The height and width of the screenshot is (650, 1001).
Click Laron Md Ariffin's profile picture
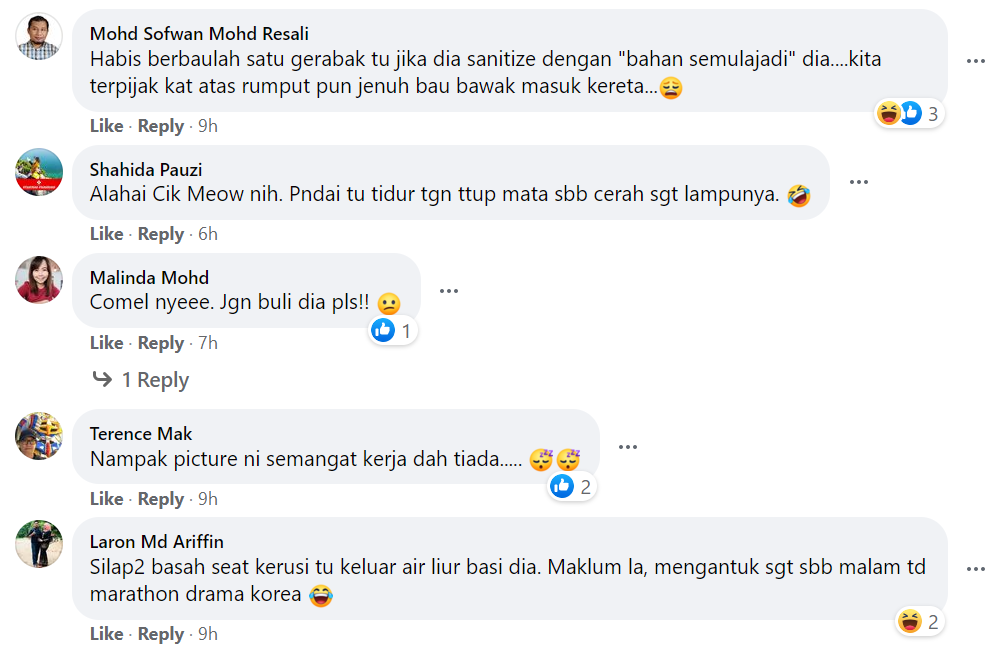(x=40, y=544)
